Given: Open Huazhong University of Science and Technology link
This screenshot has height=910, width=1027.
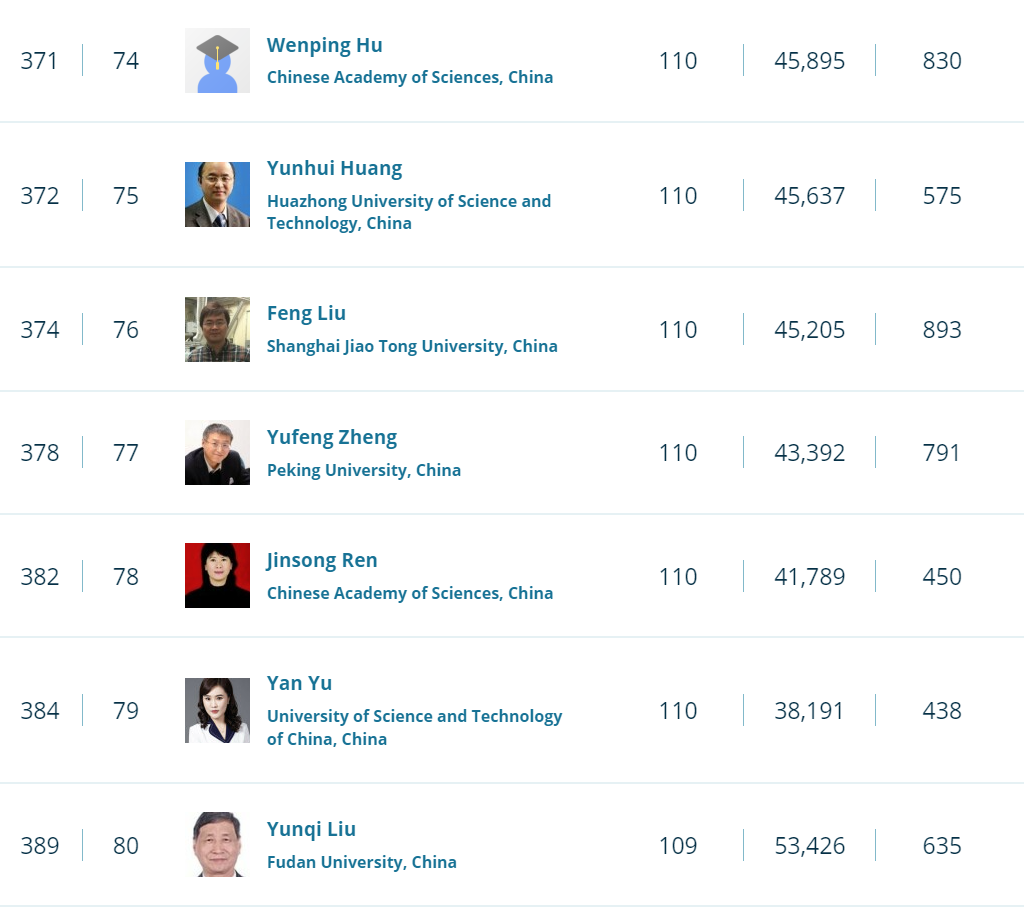Looking at the screenshot, I should pyautogui.click(x=408, y=212).
